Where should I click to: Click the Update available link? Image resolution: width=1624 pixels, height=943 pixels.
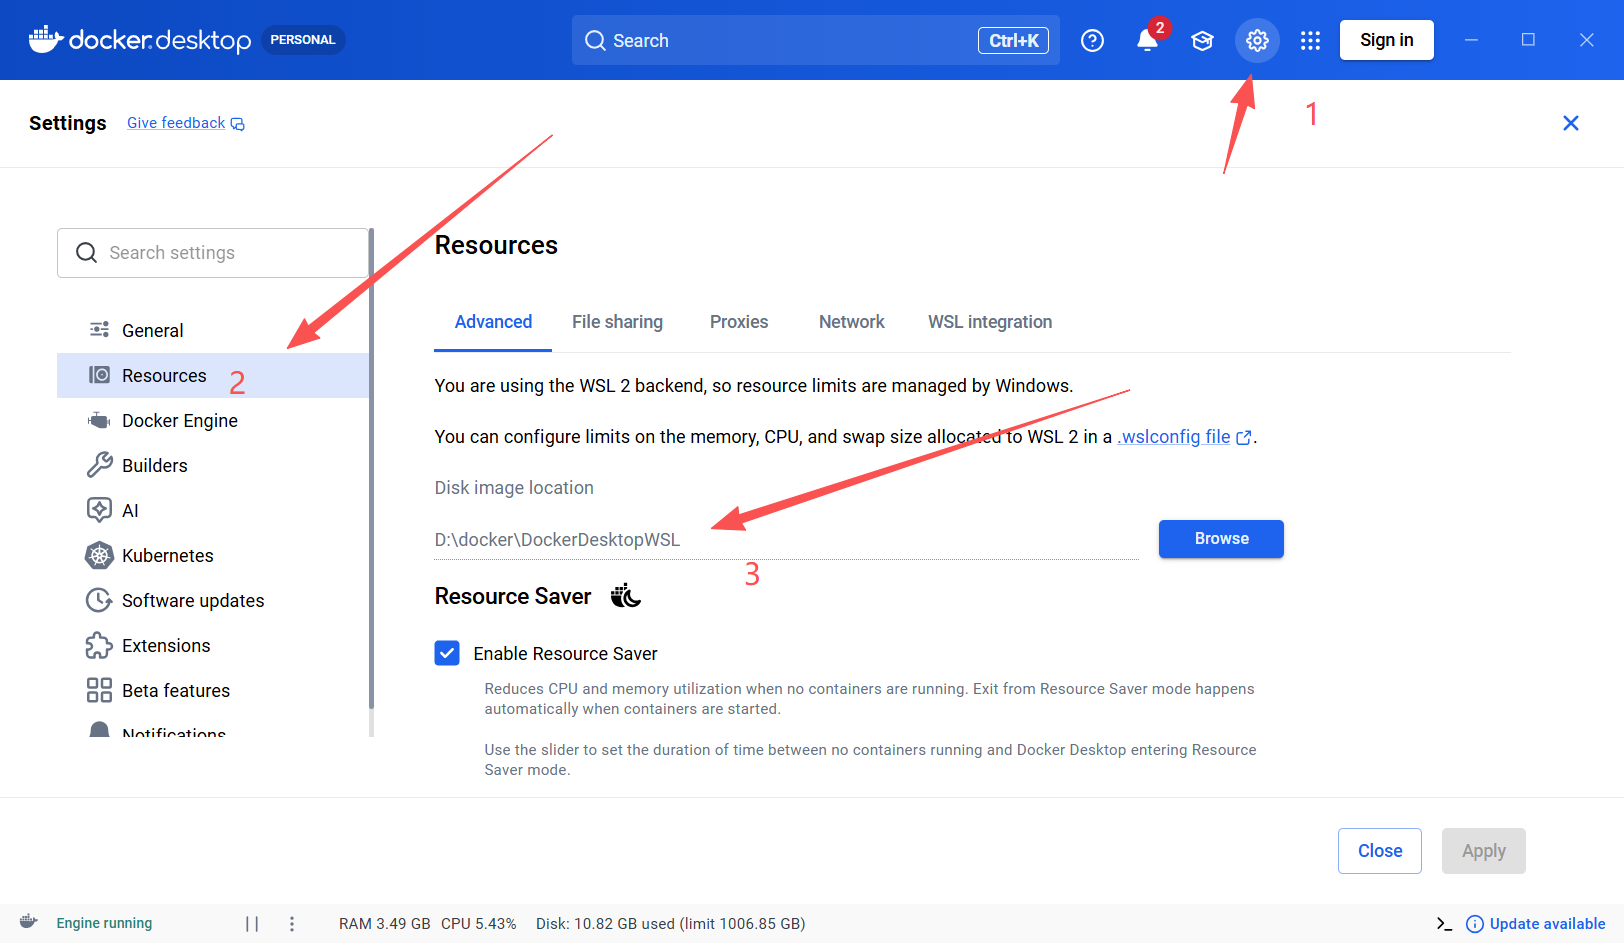[x=1547, y=924]
